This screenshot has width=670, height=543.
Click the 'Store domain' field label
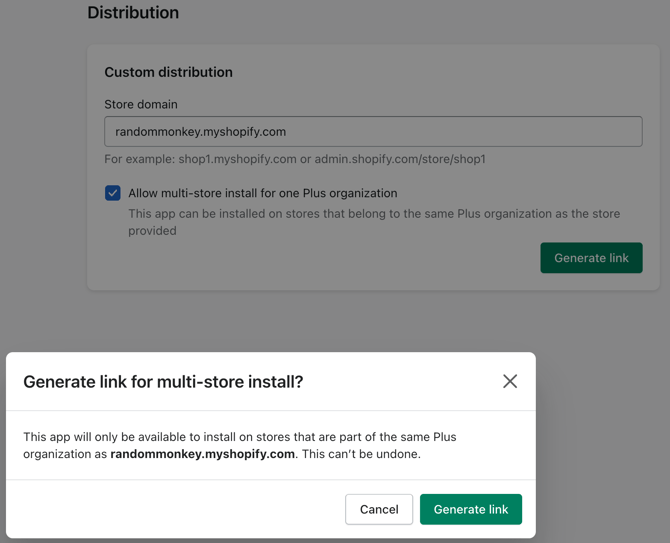[141, 104]
